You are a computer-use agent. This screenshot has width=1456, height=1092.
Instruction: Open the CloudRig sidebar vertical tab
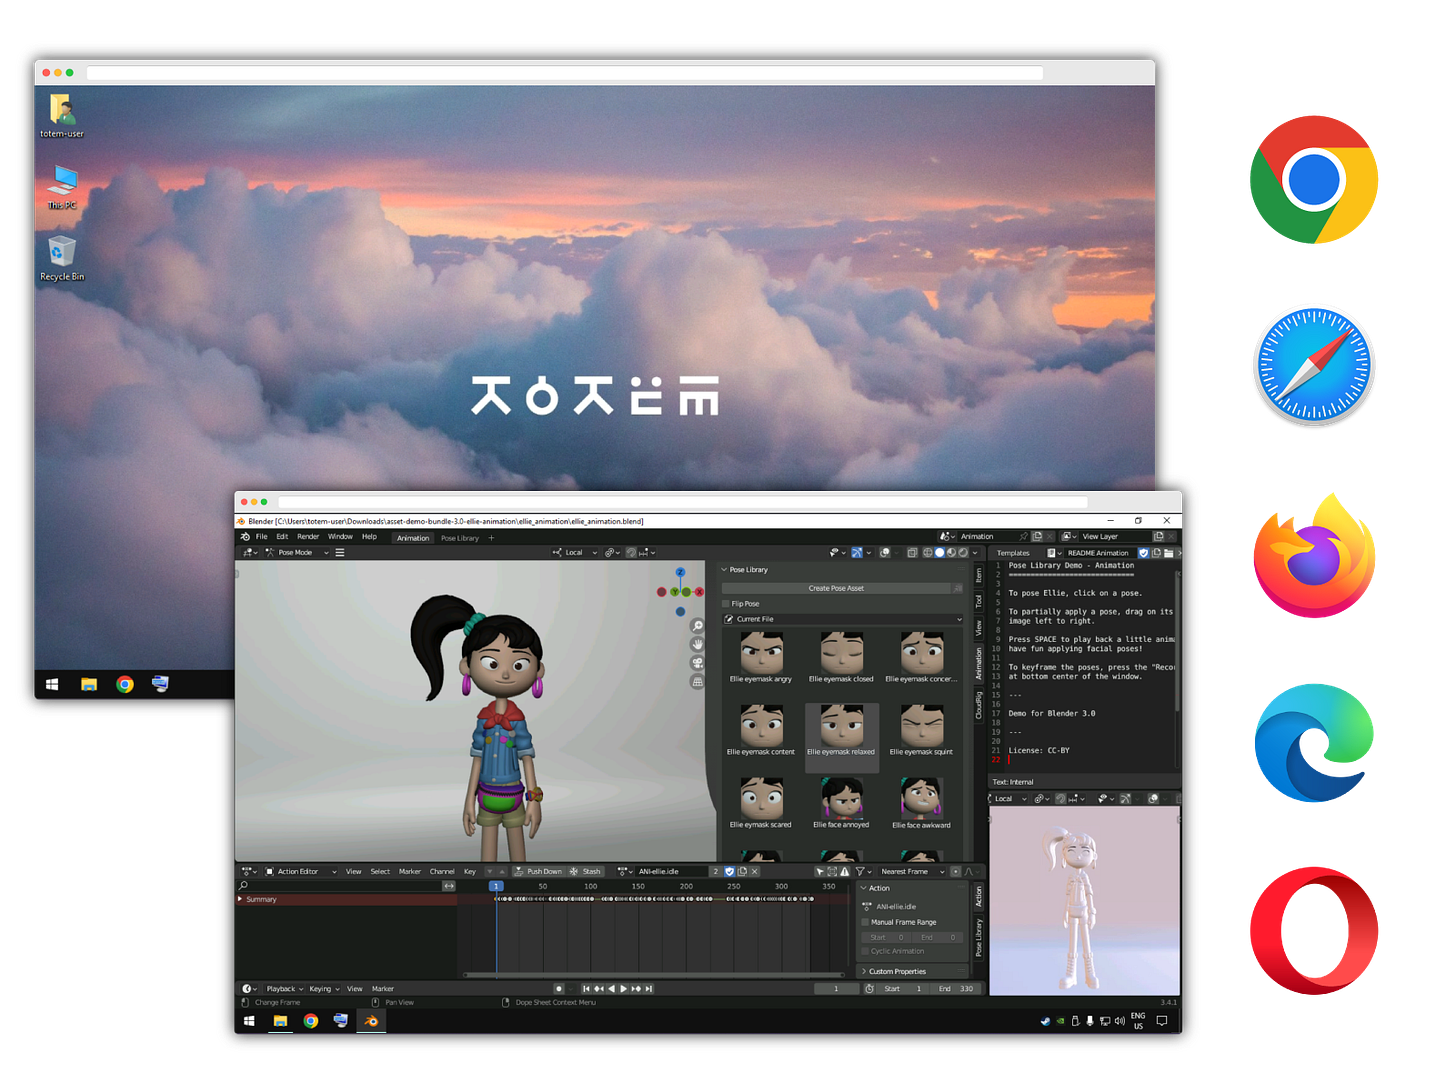979,705
